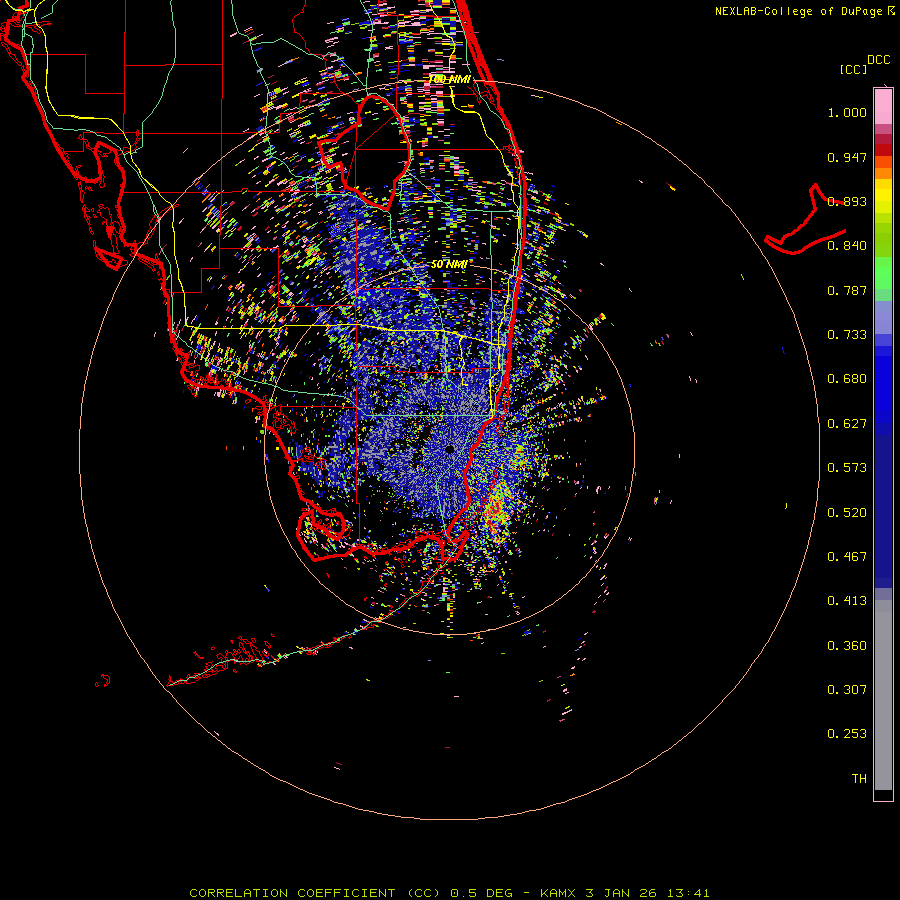
Task: Click the 13:41 timestamp
Action: (x=688, y=893)
